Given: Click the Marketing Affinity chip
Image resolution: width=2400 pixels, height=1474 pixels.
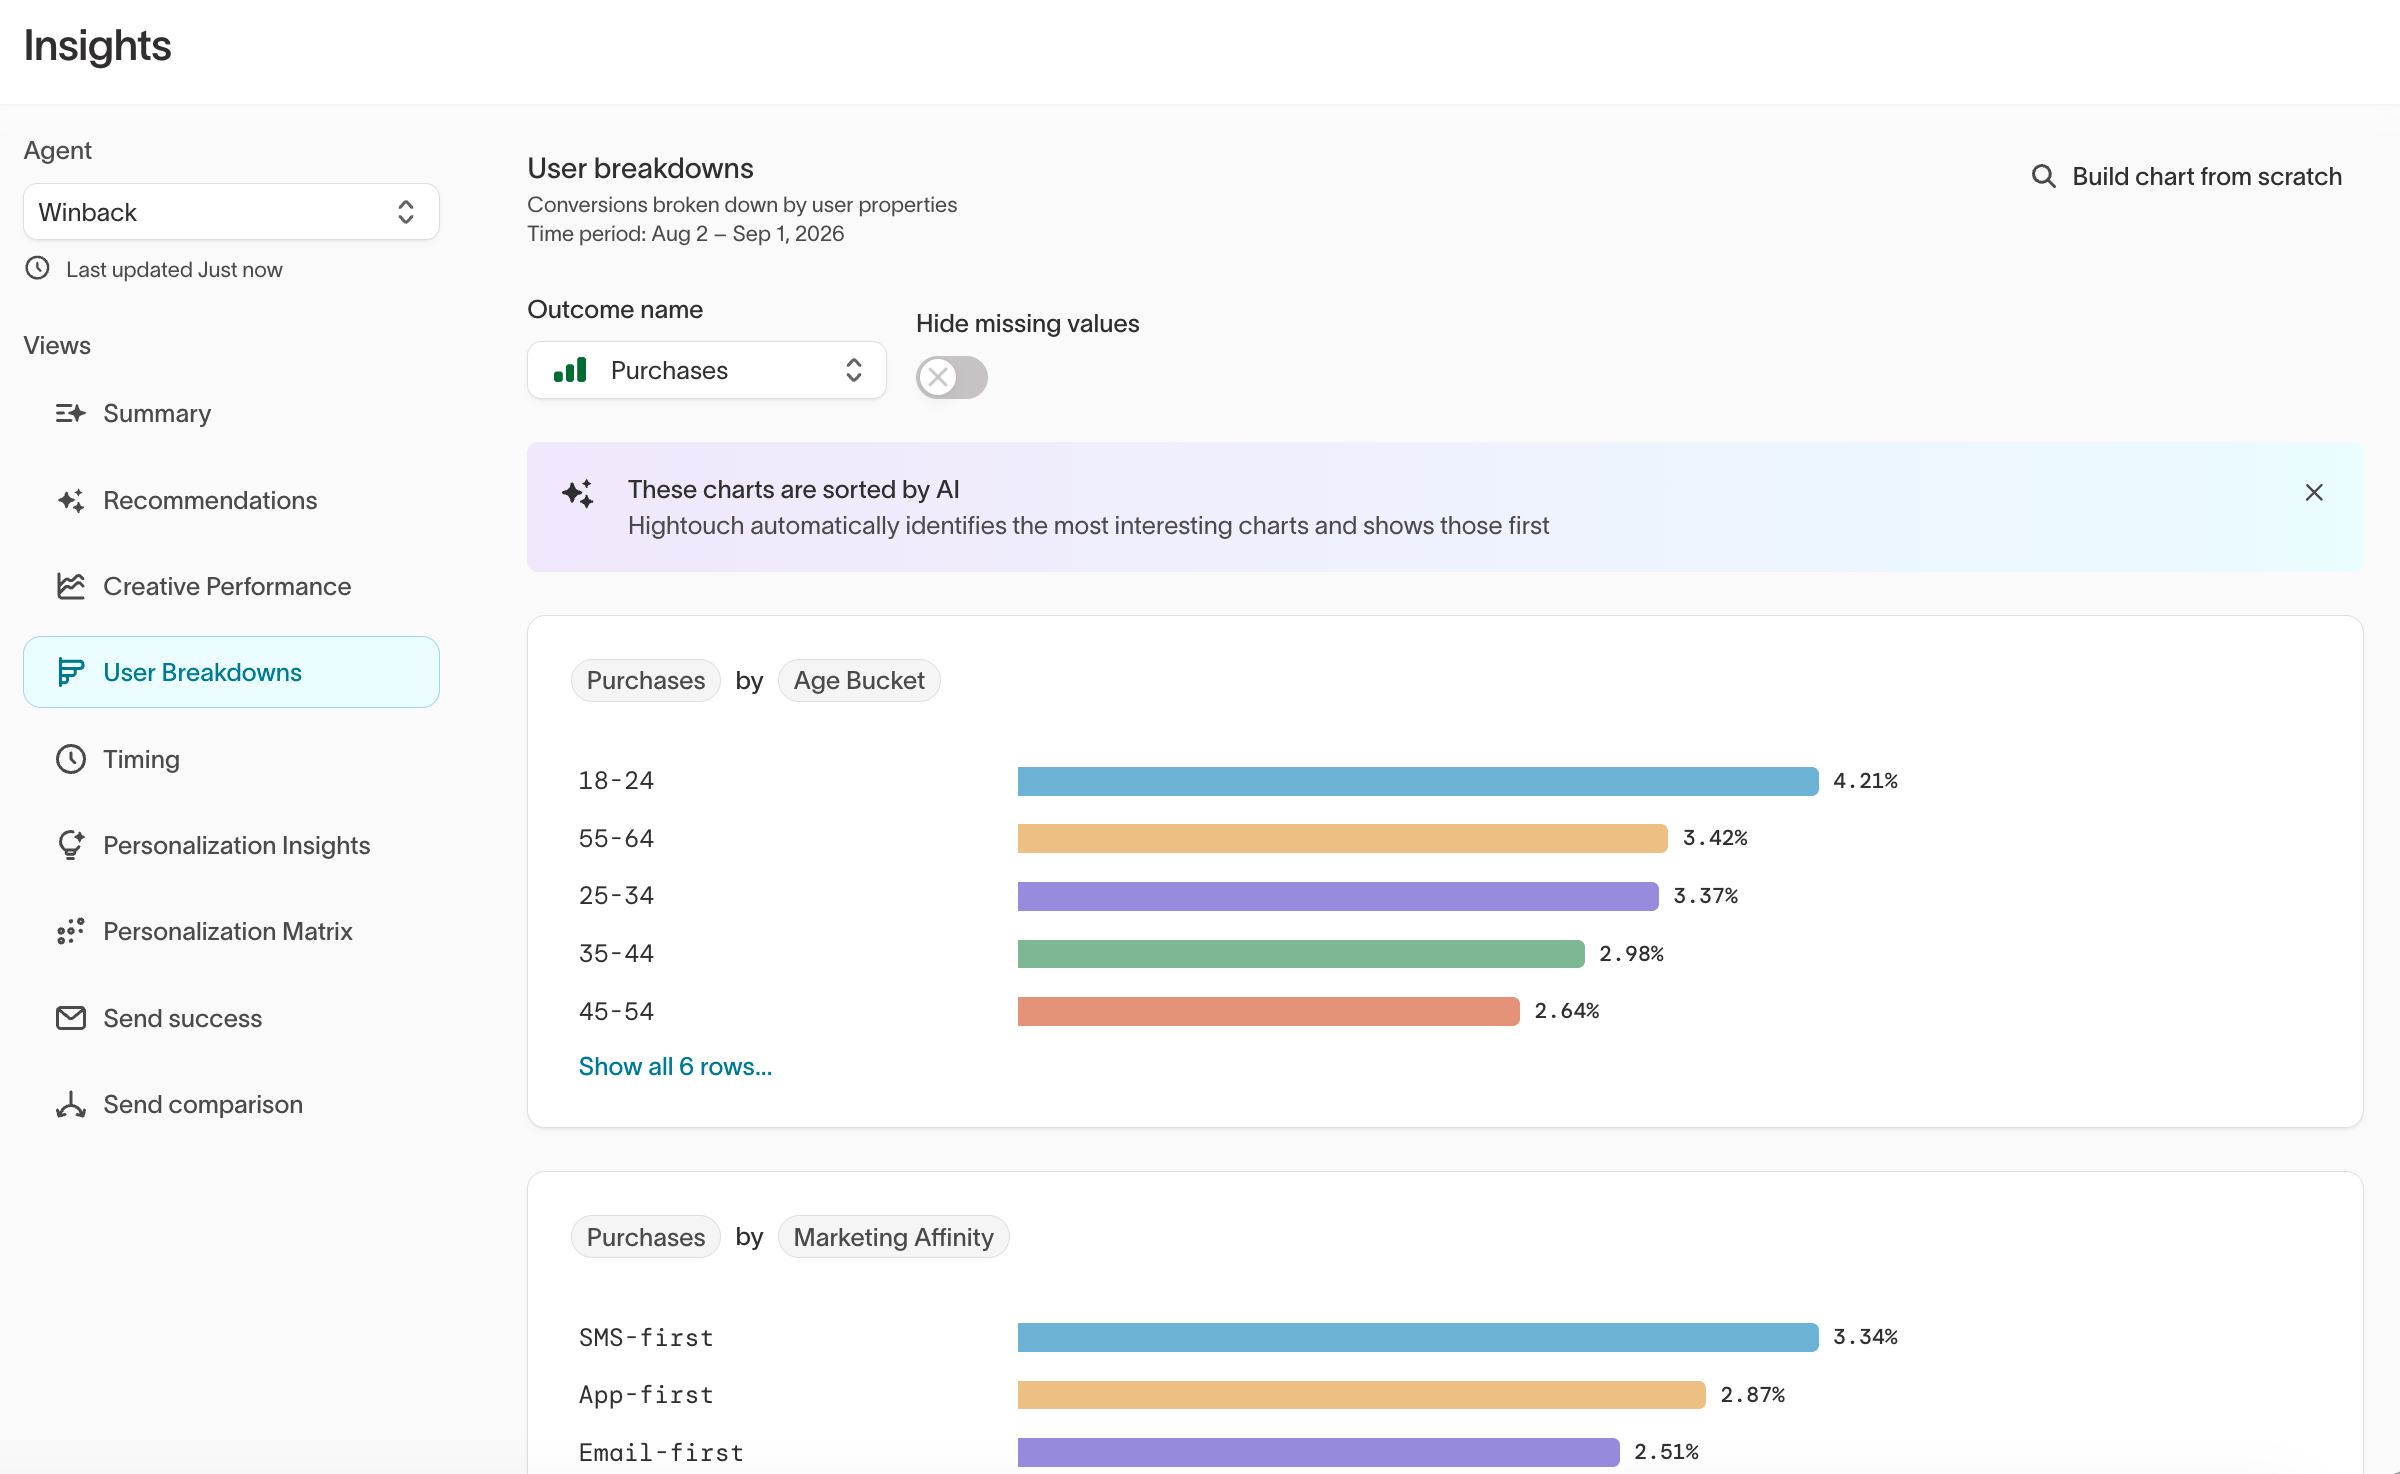Looking at the screenshot, I should tap(893, 1237).
